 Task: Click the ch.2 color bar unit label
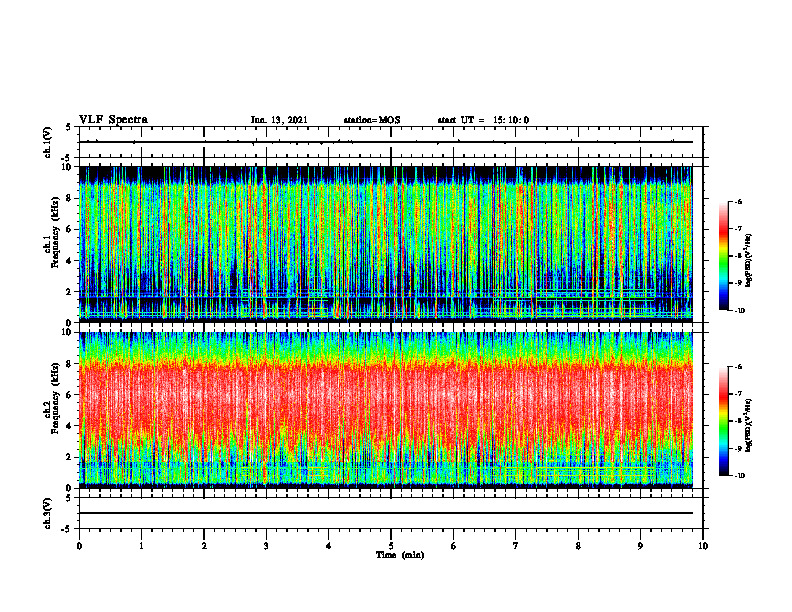749,425
